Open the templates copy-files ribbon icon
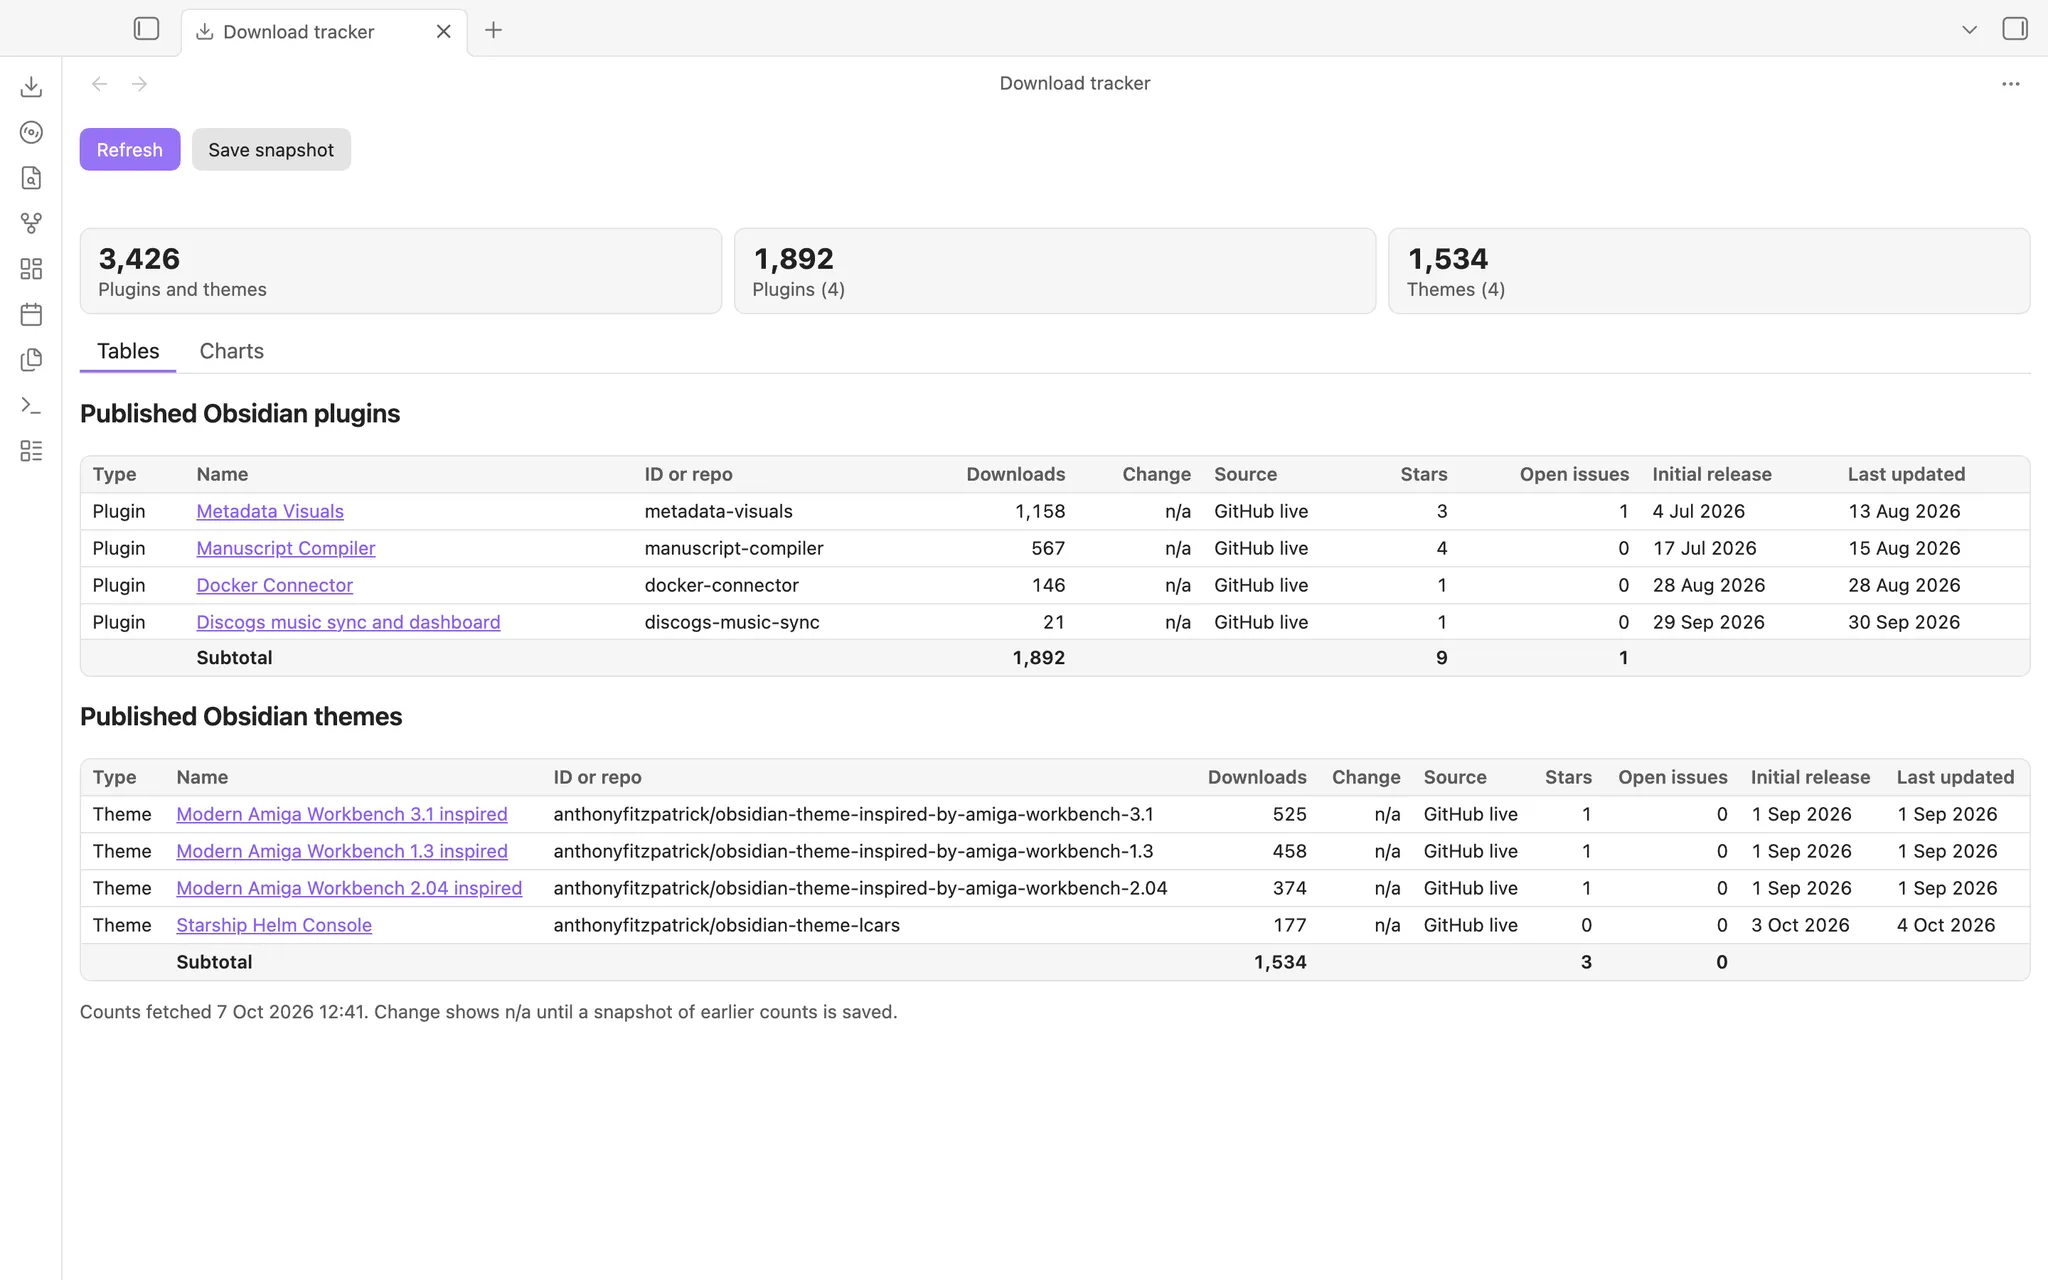The height and width of the screenshot is (1280, 2048). point(31,360)
